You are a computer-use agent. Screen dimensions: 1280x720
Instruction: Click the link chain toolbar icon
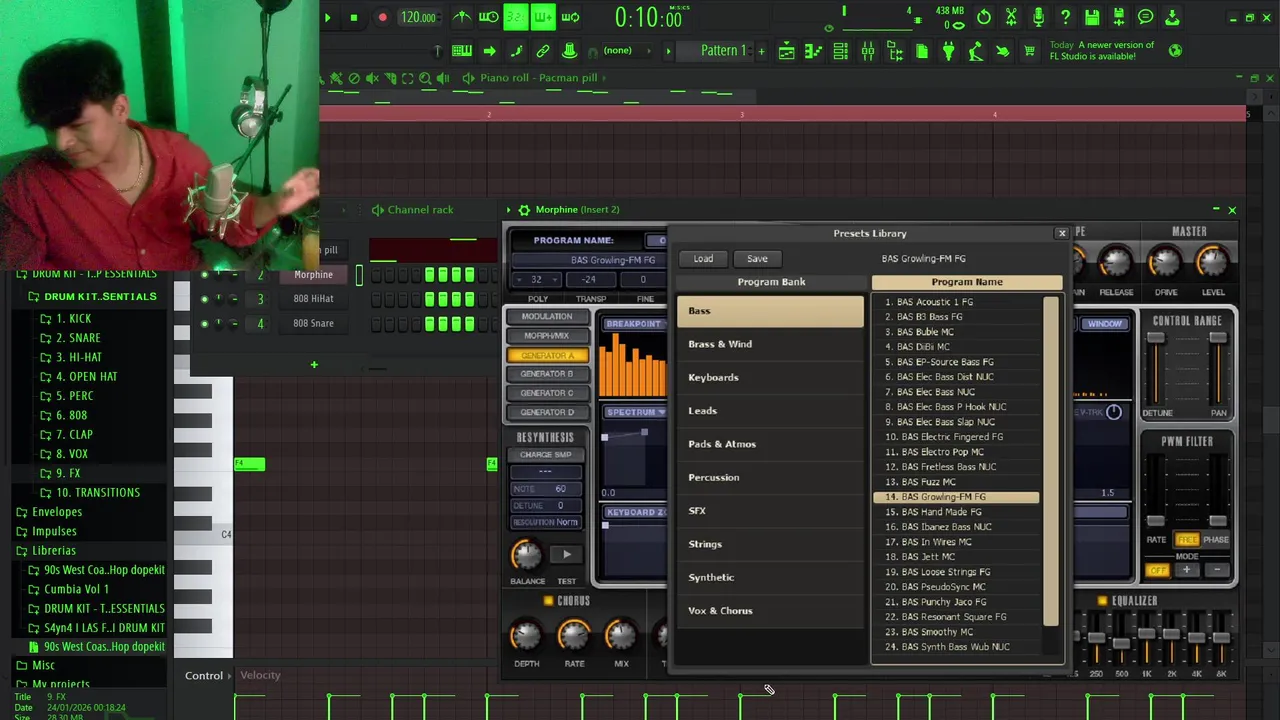click(x=543, y=51)
